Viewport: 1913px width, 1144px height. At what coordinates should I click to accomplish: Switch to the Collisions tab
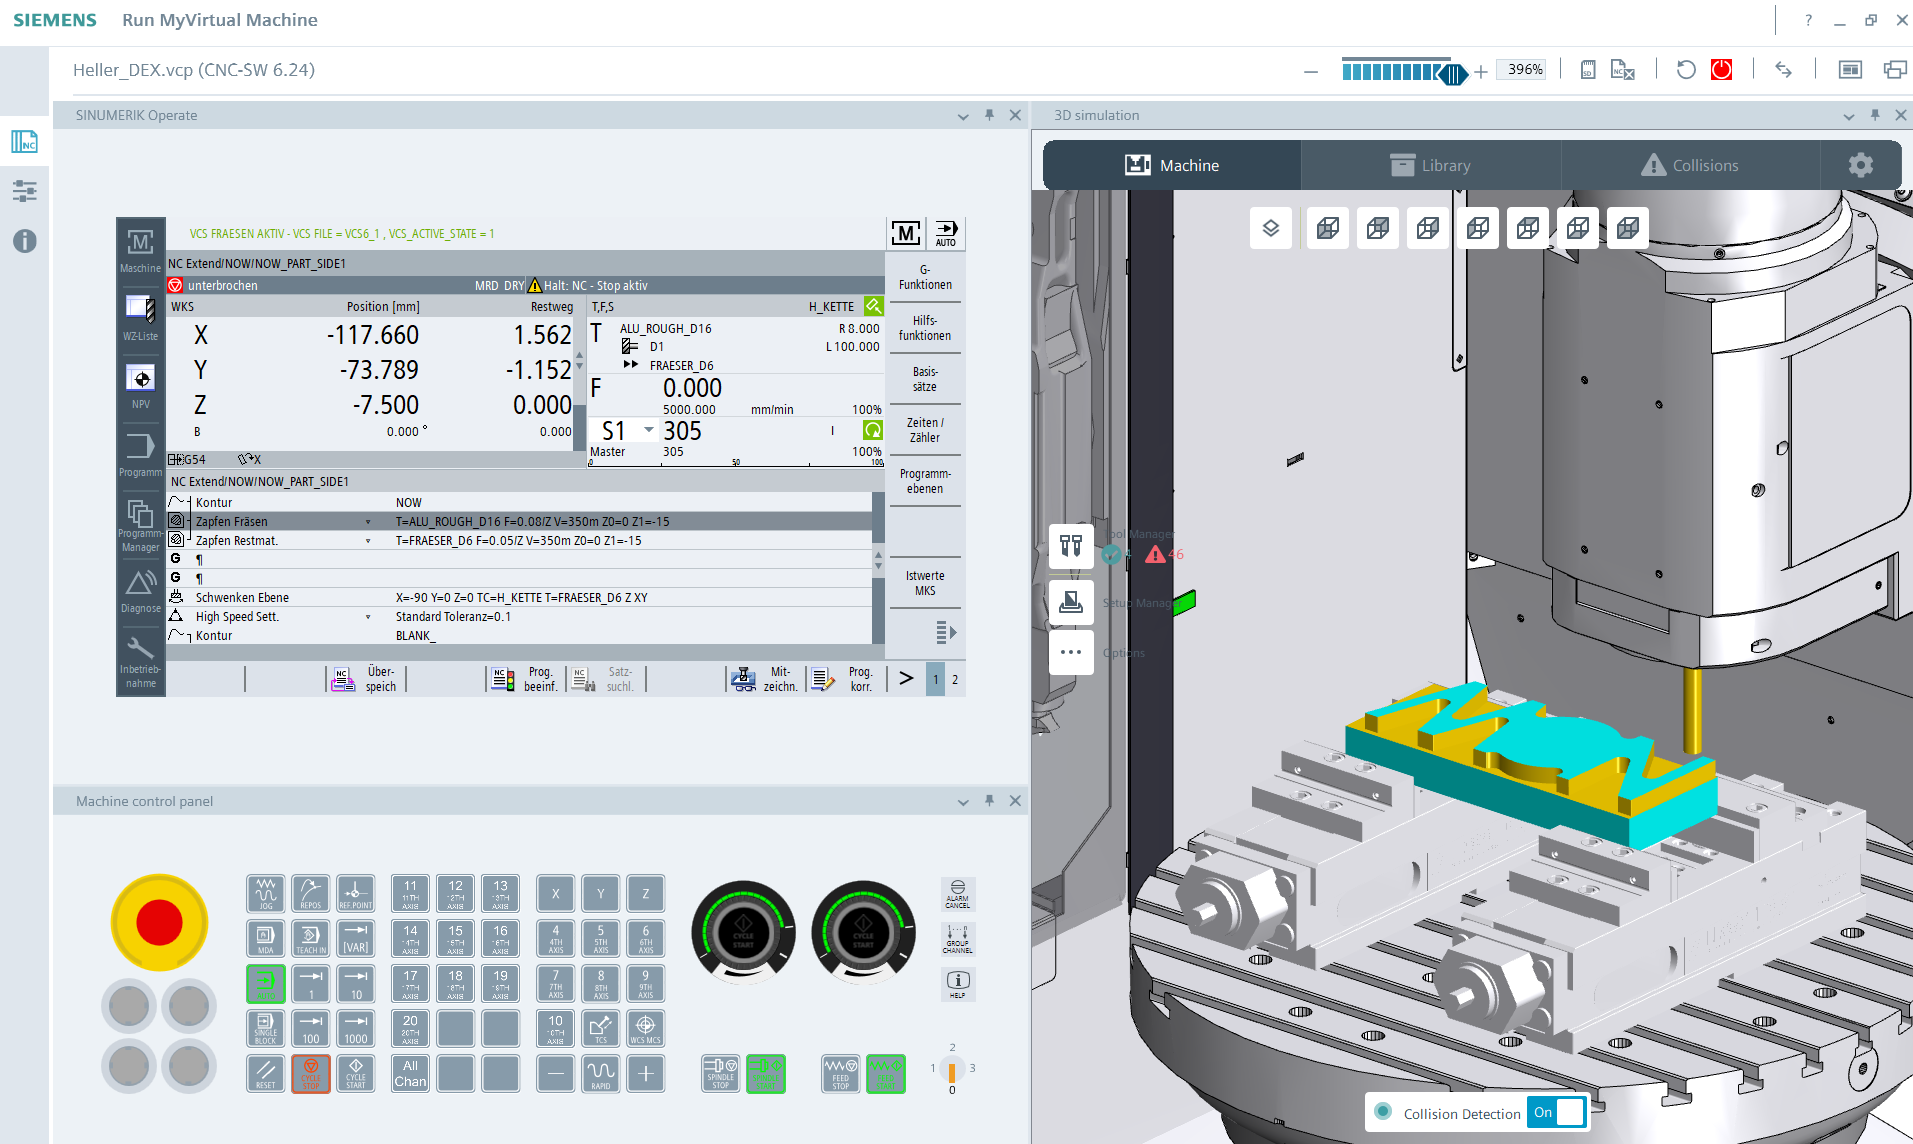coord(1690,165)
